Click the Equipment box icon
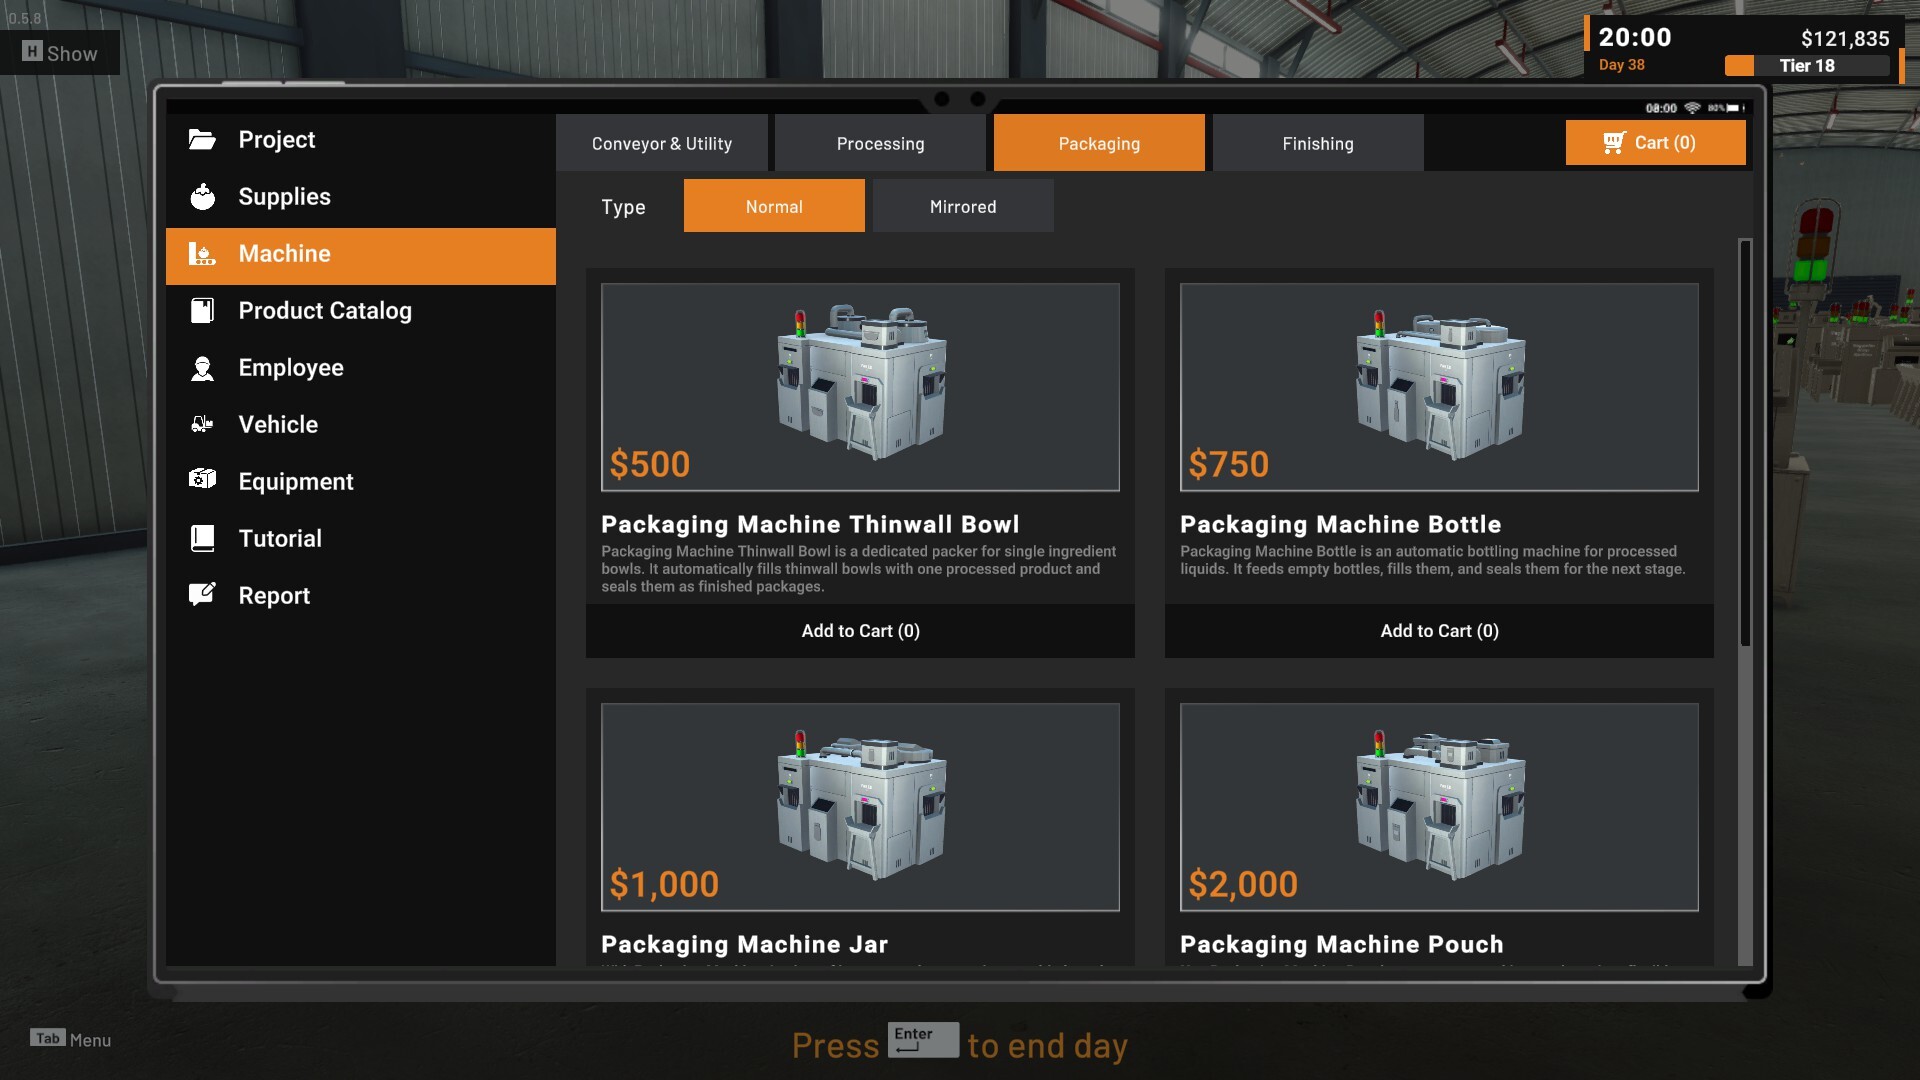The height and width of the screenshot is (1080, 1920). 202,481
